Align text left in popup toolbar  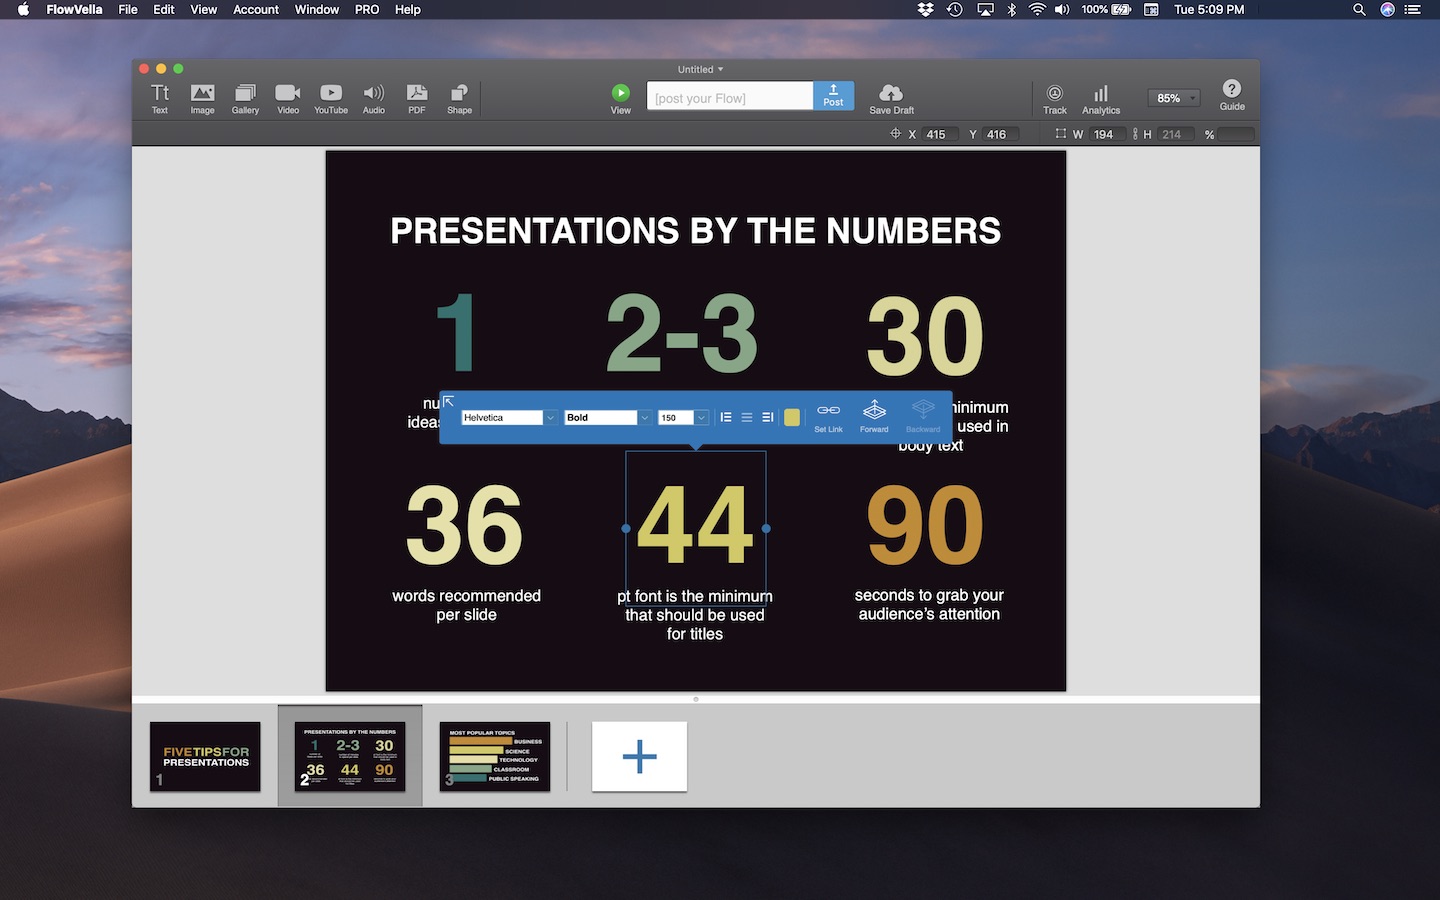click(x=726, y=417)
